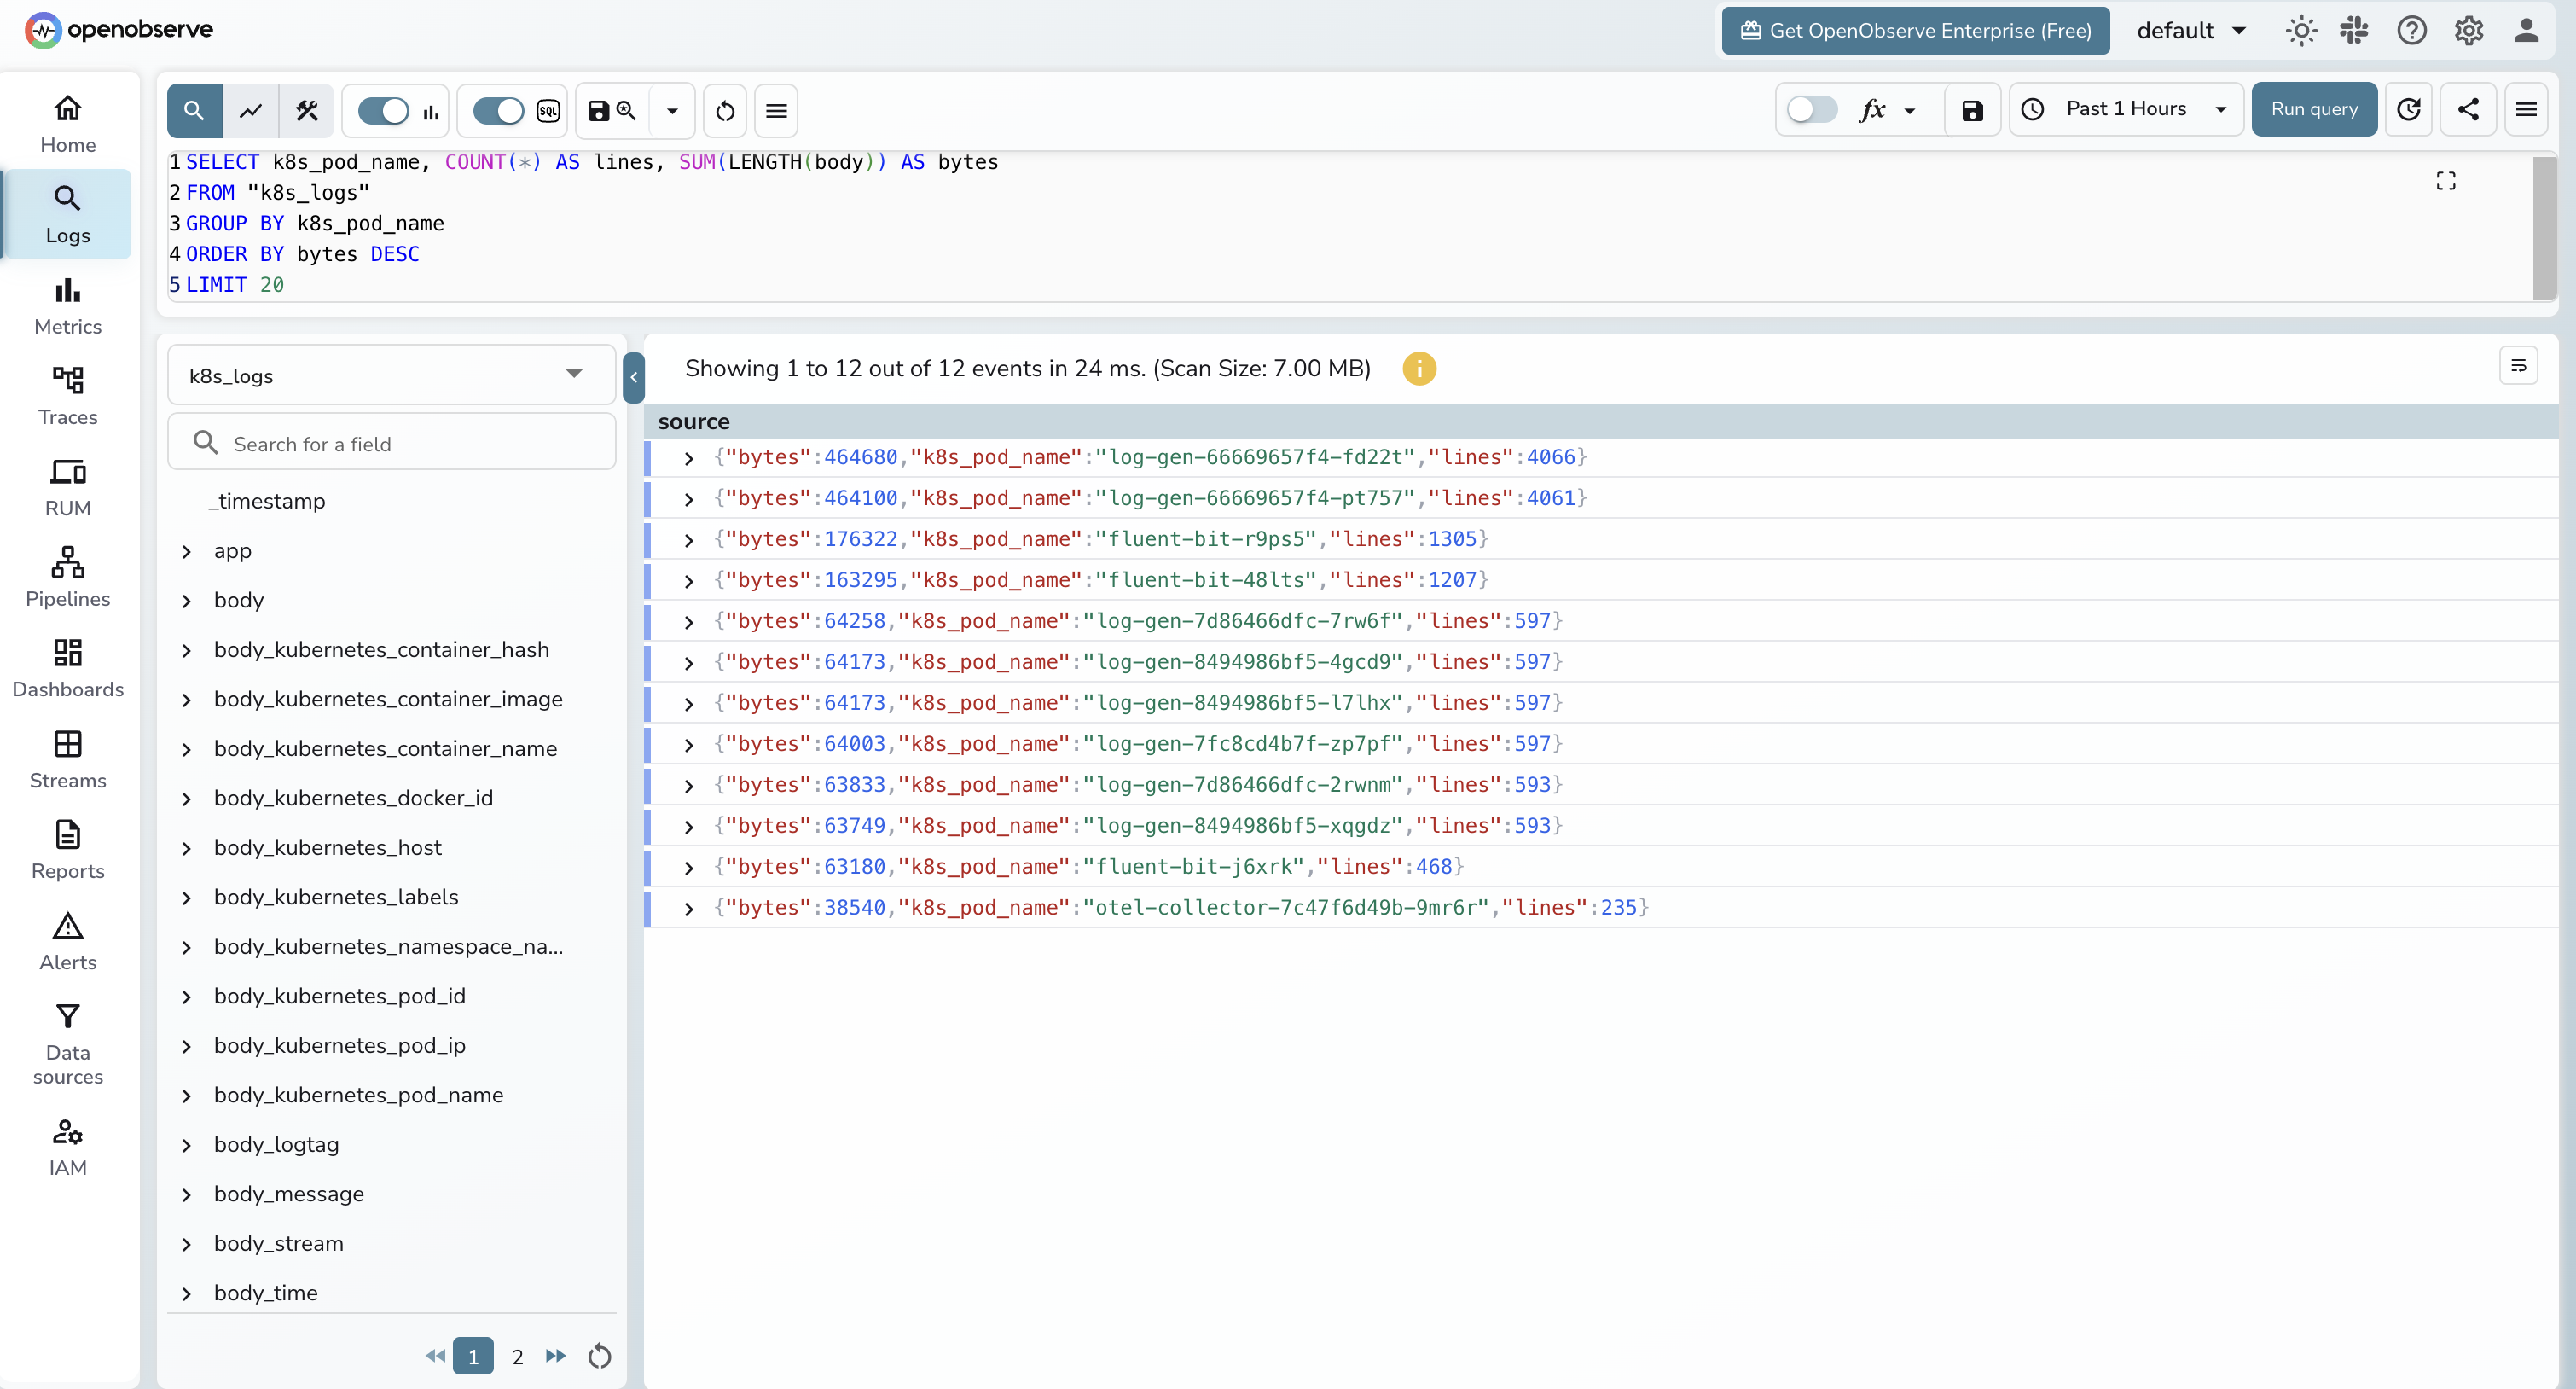Image resolution: width=2576 pixels, height=1389 pixels.
Task: Toggle the SQL mode switch
Action: point(498,110)
